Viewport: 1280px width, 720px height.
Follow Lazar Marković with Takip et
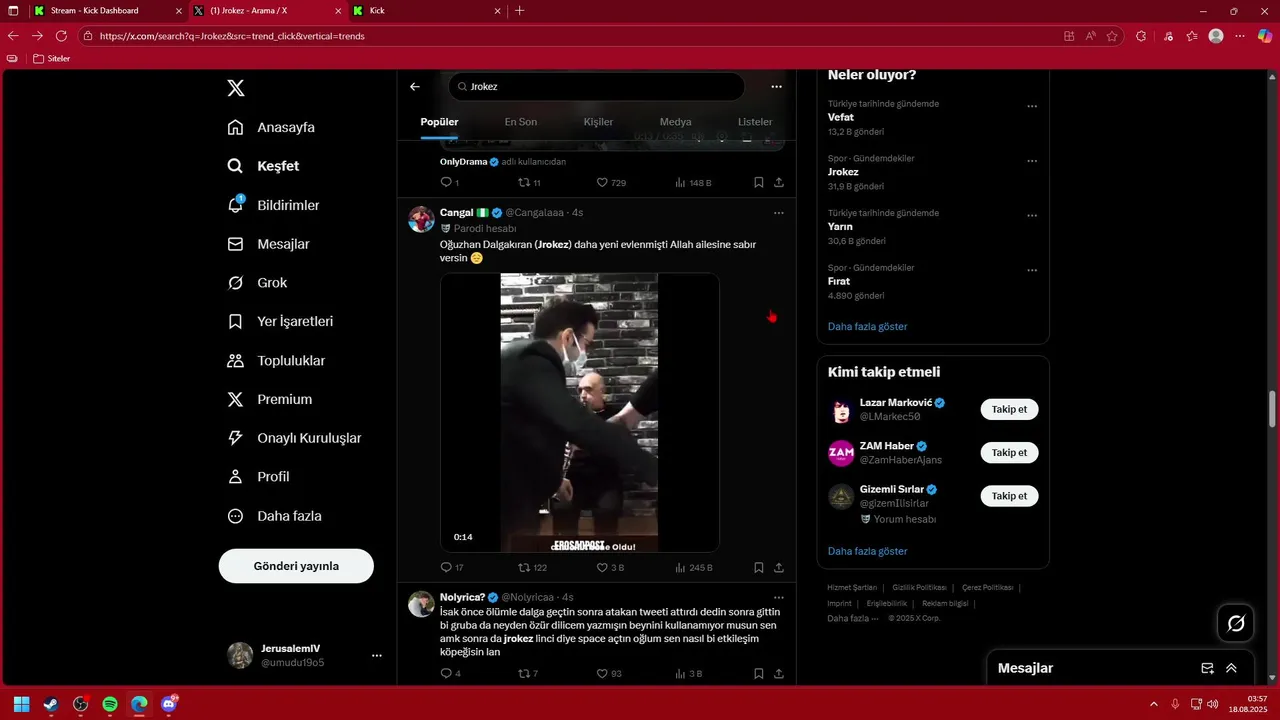(x=1009, y=409)
